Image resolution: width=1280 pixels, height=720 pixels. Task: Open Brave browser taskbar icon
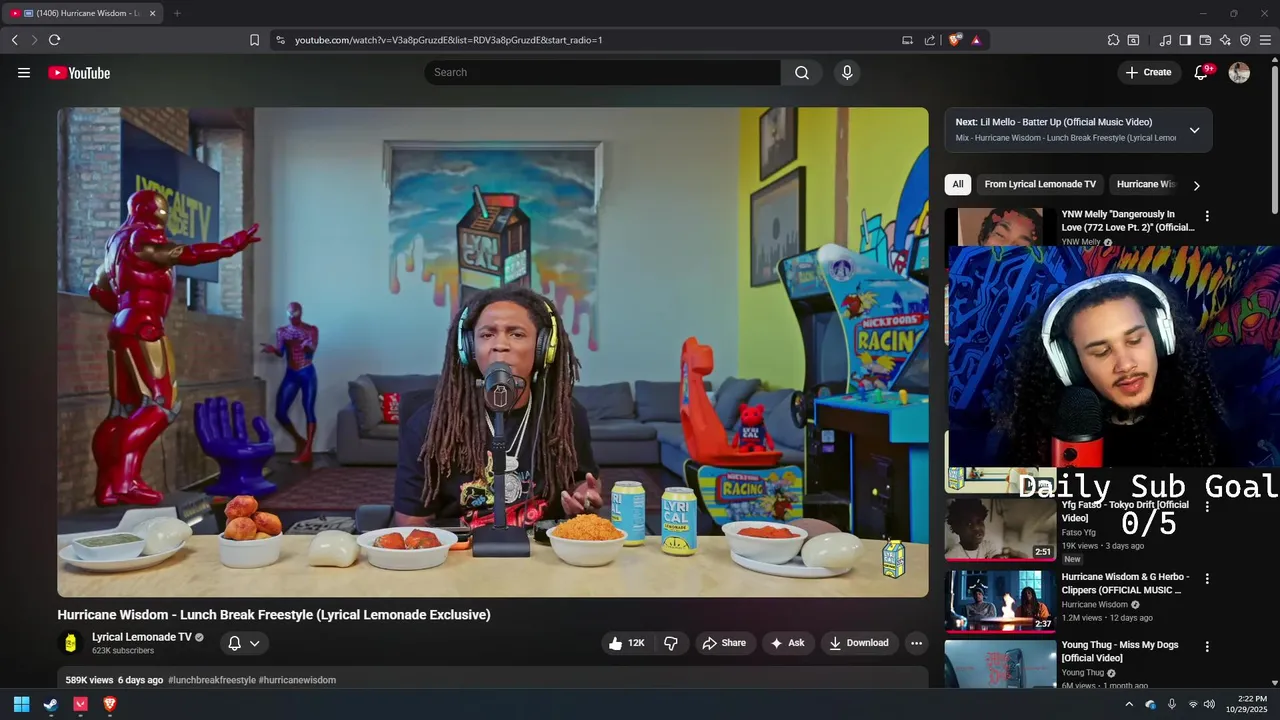tap(110, 704)
